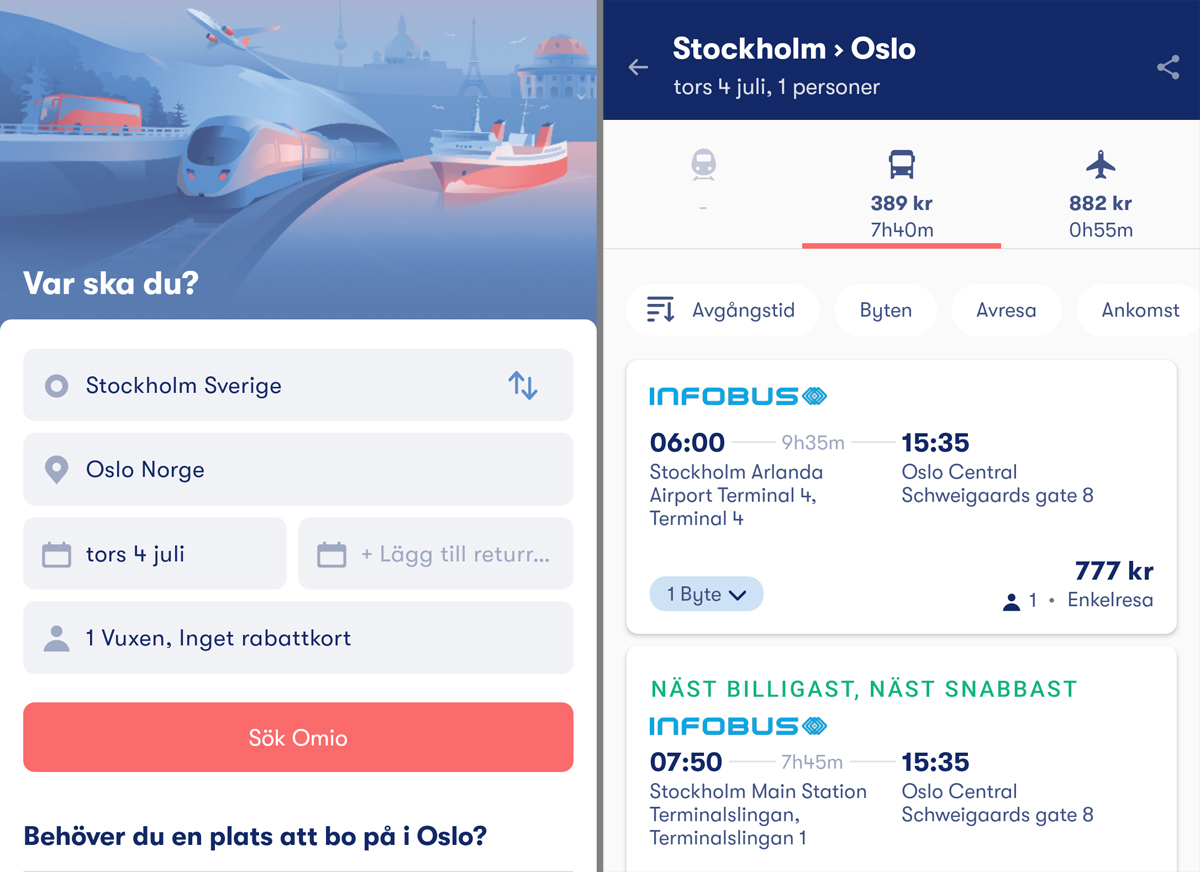Click the passenger person icon

[57, 638]
